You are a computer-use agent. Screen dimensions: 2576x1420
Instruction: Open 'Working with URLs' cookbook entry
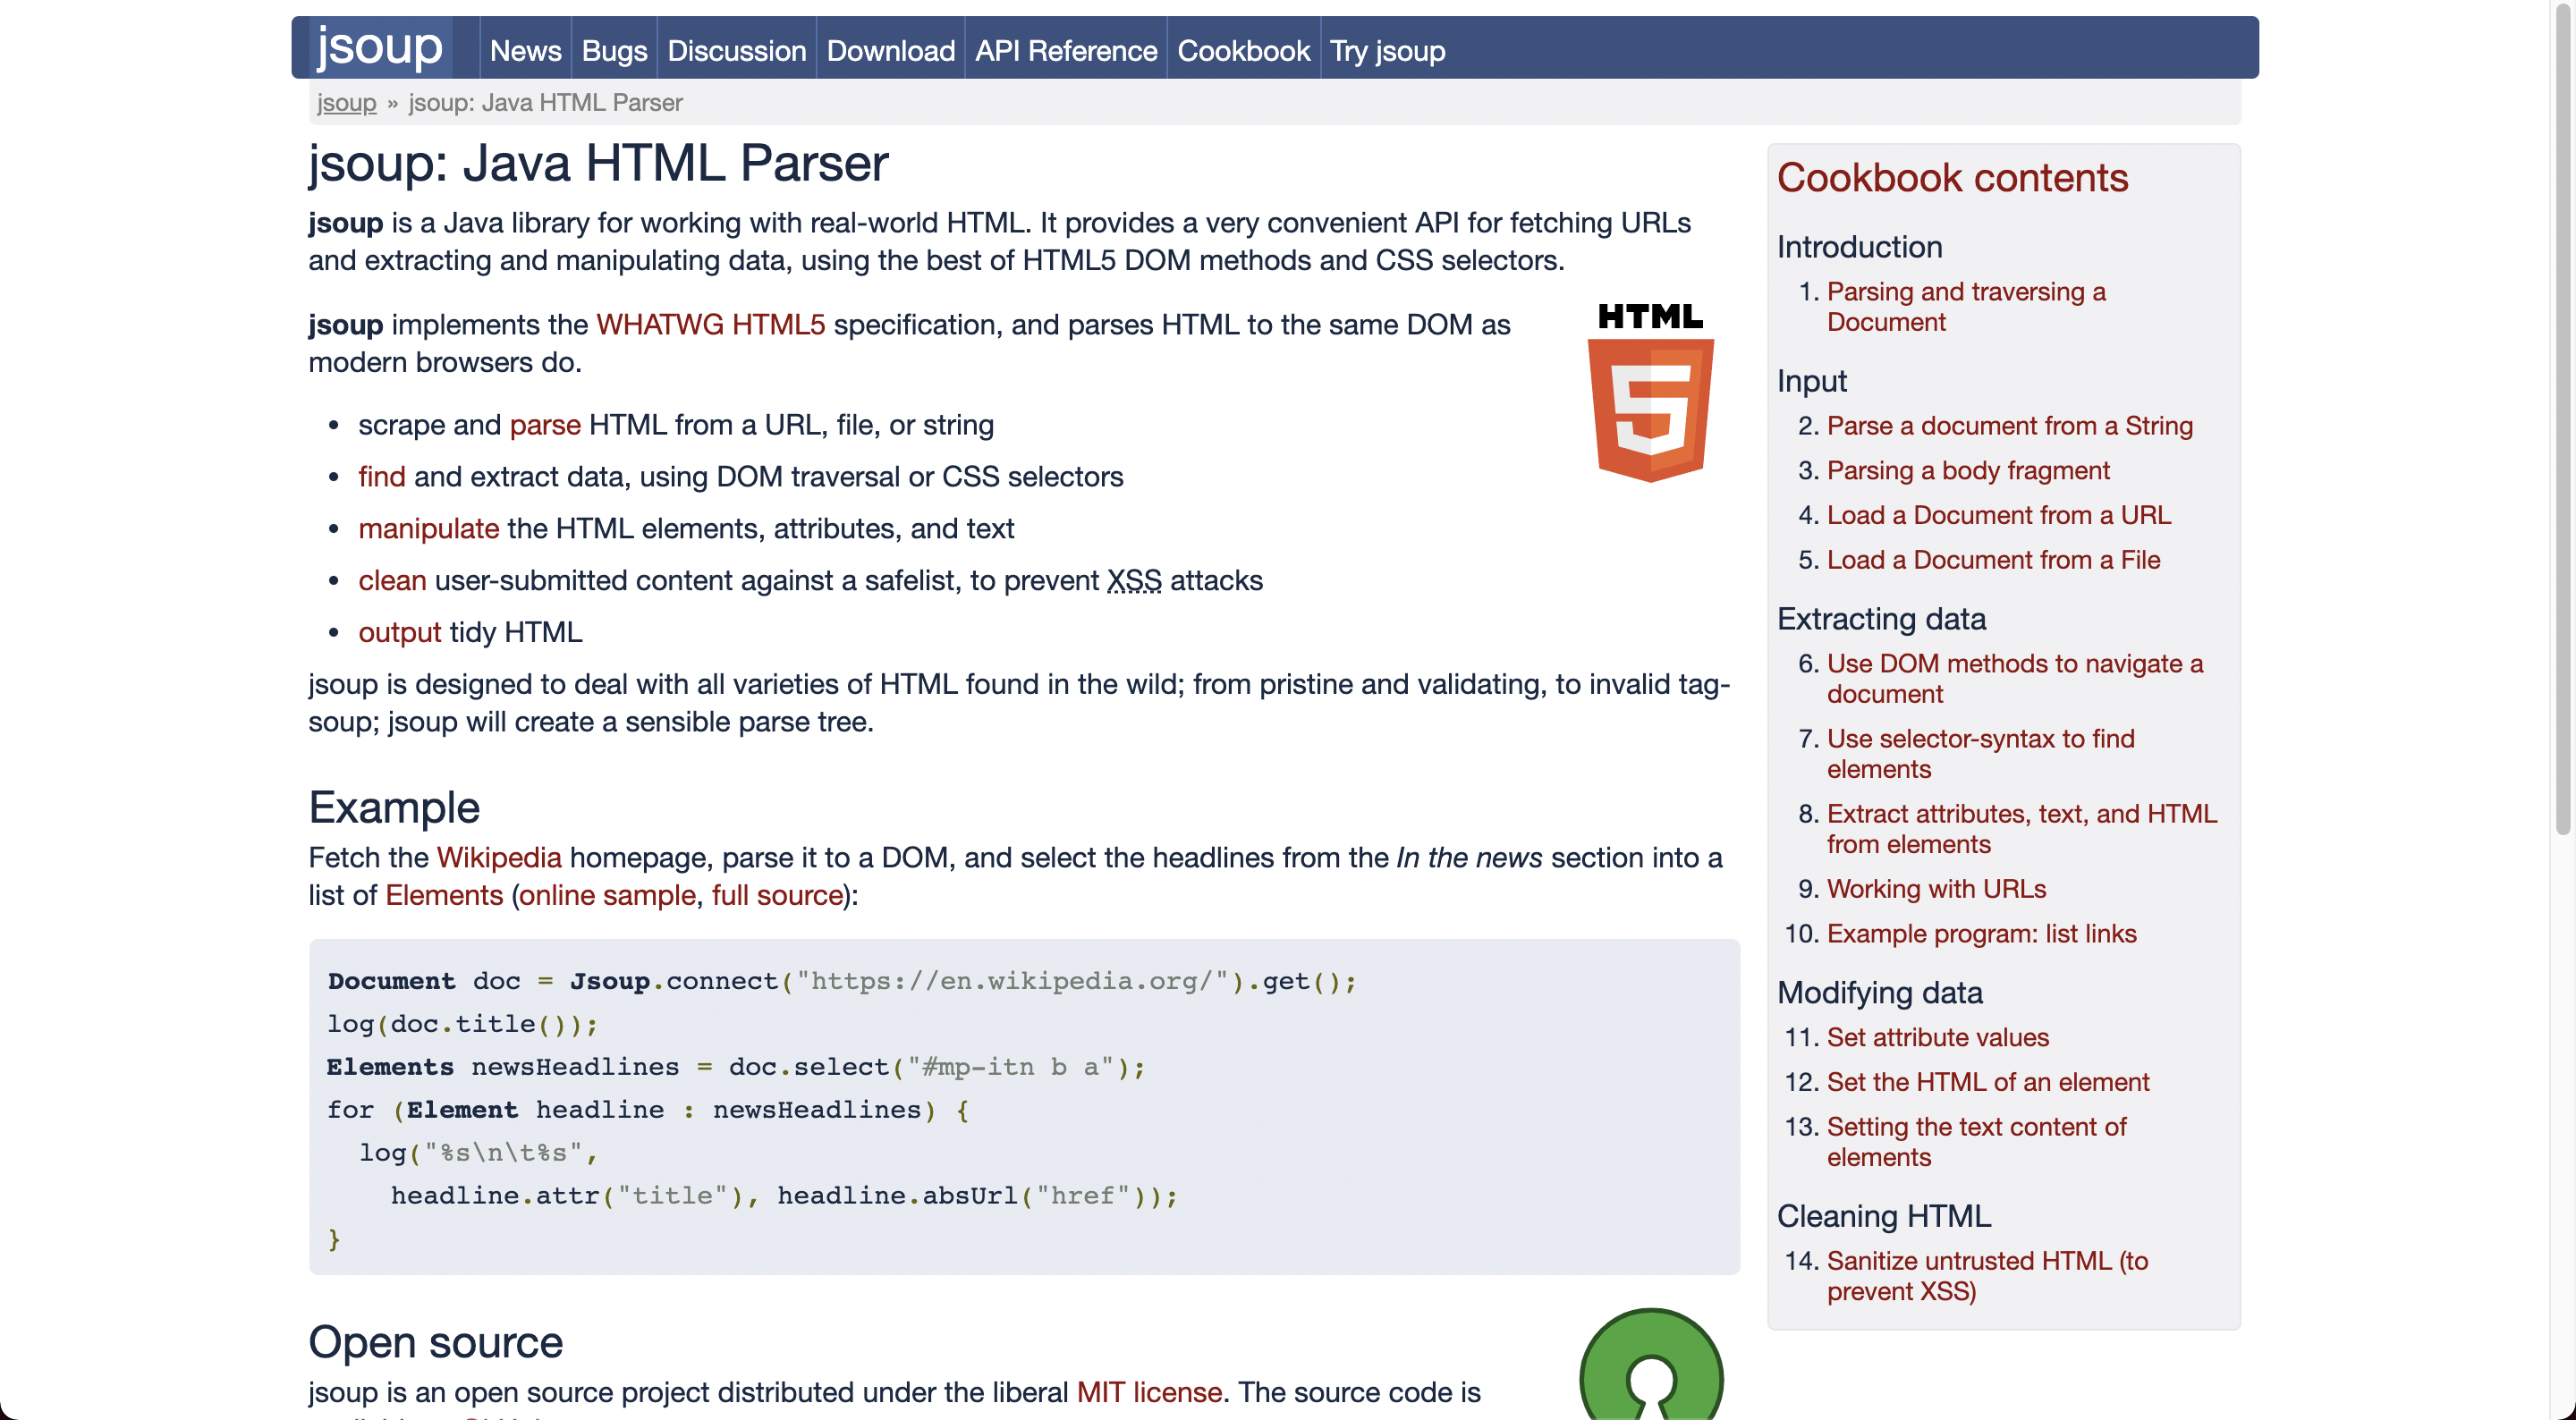click(1936, 889)
